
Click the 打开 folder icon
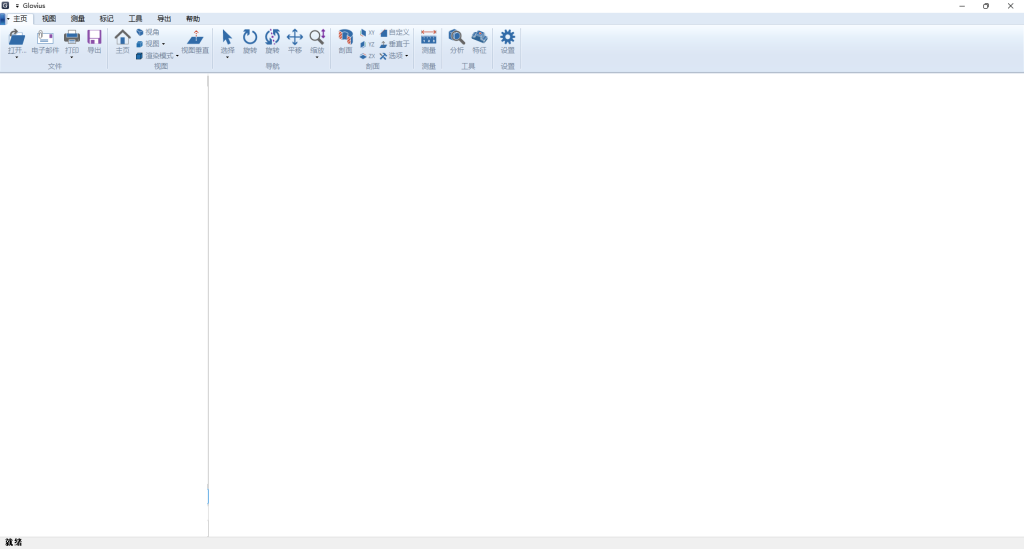(x=17, y=37)
